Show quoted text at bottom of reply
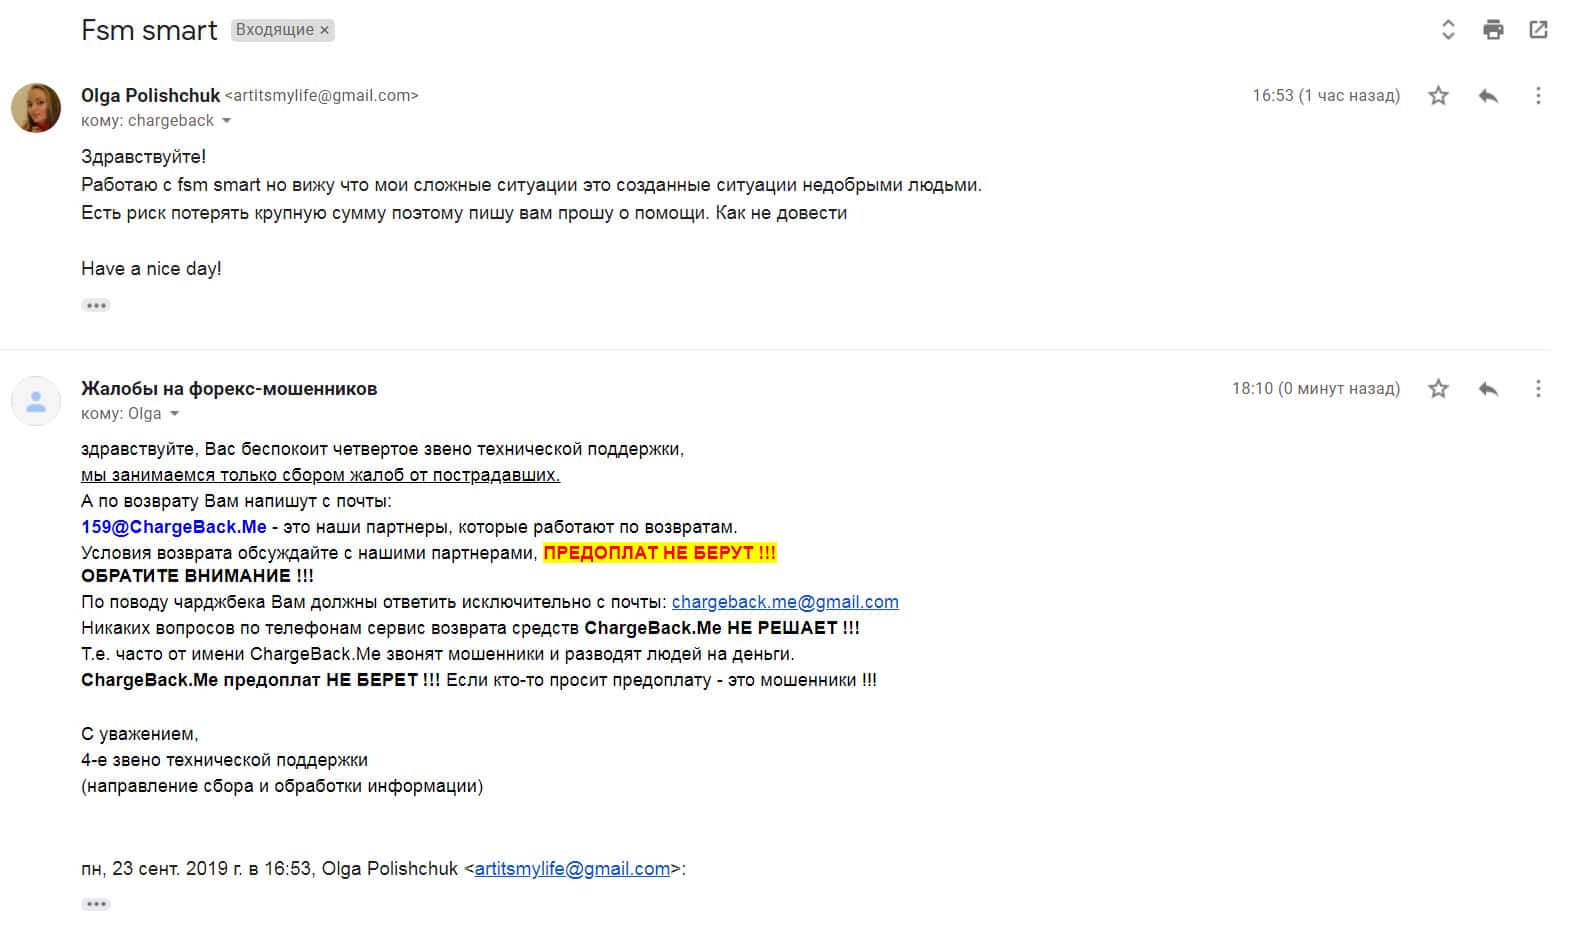The width and height of the screenshot is (1569, 937). tap(96, 904)
